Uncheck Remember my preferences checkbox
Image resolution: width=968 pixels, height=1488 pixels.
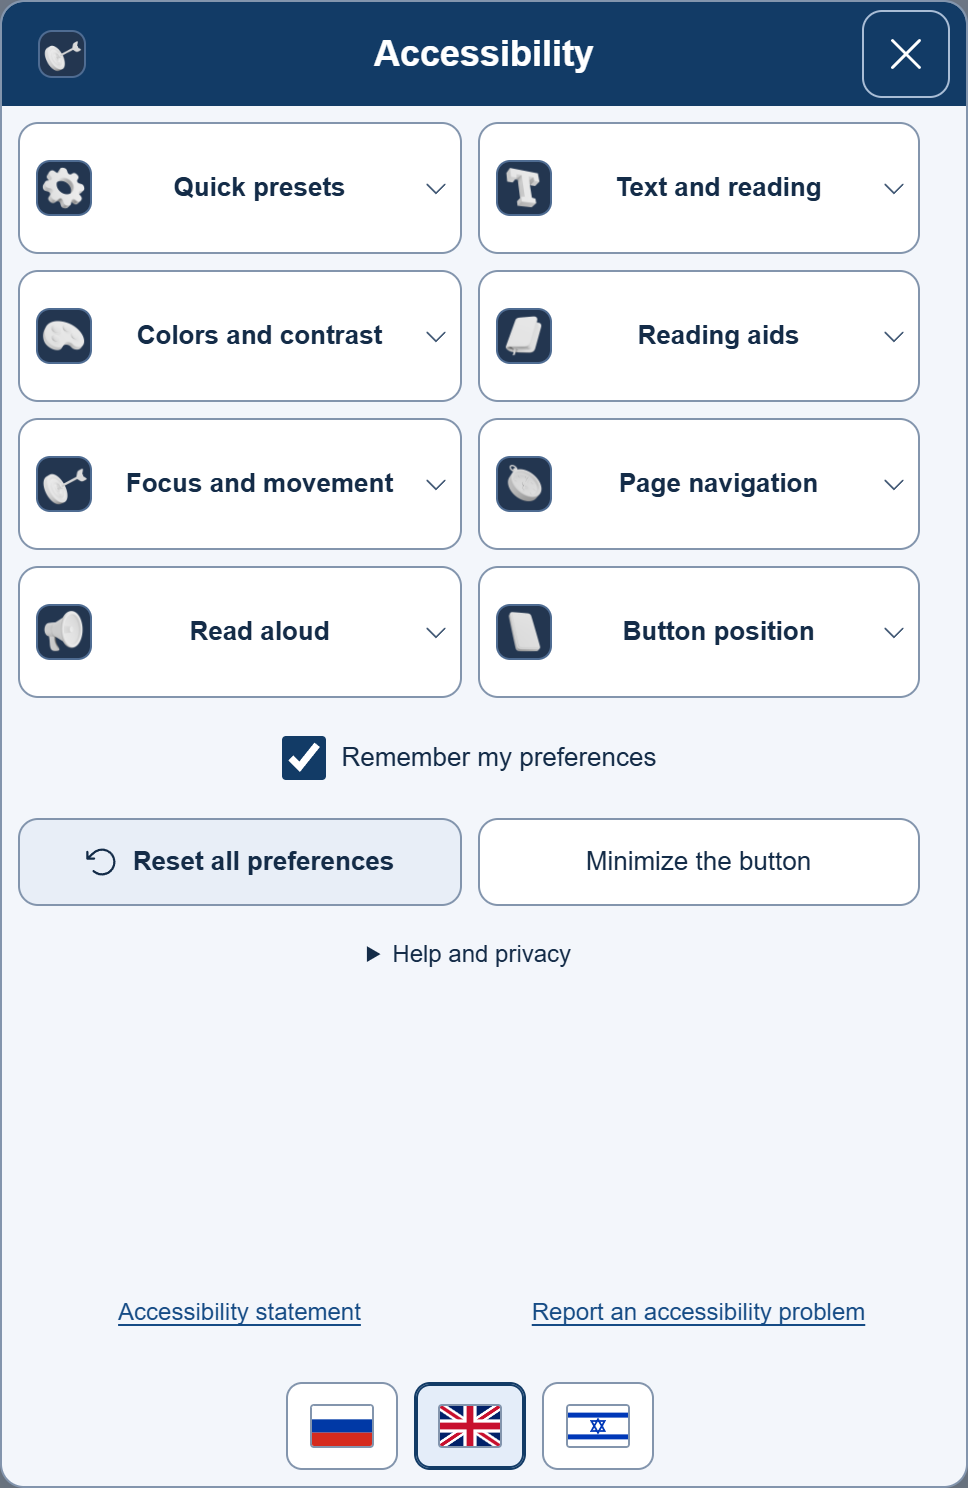coord(304,758)
